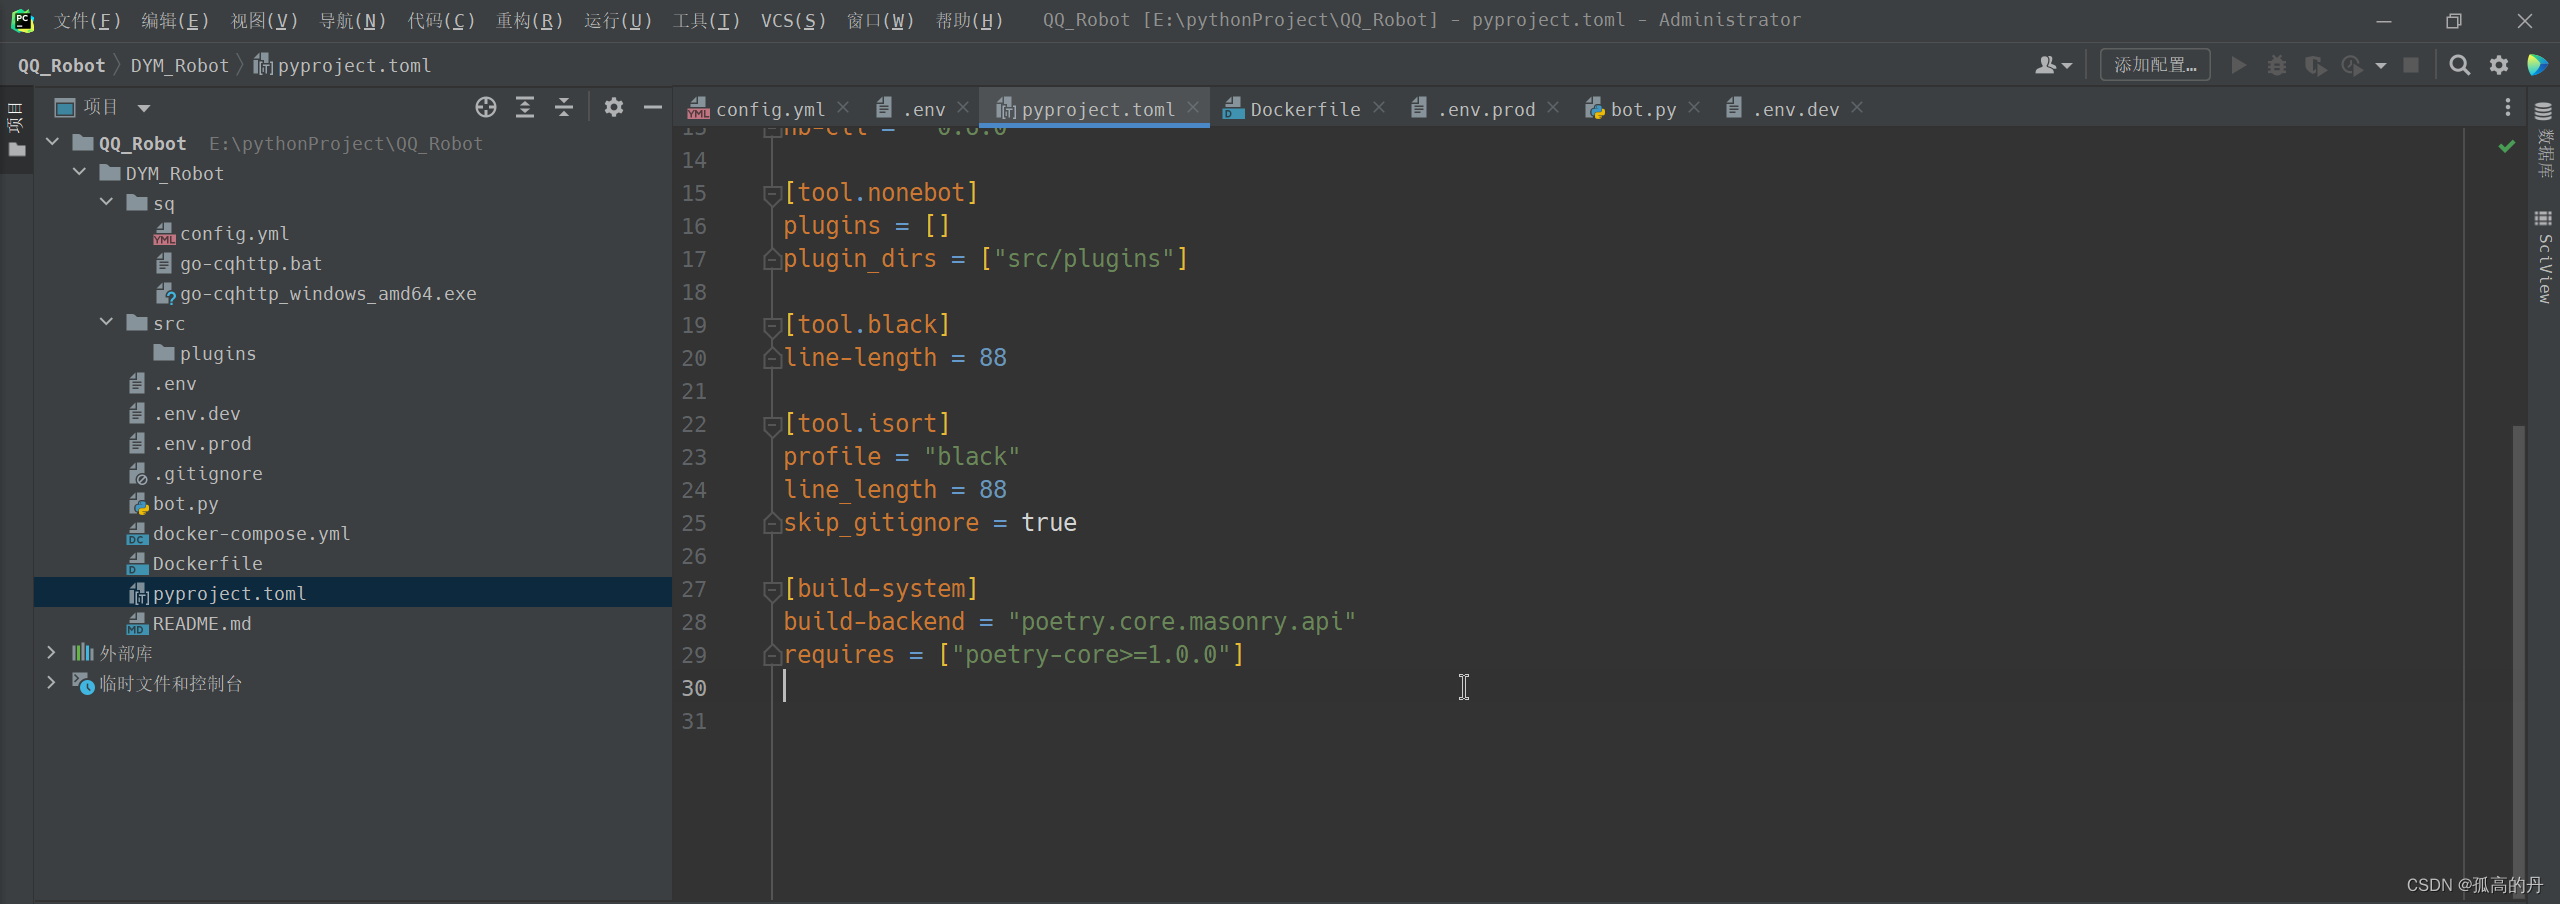Open the user account icon menu
The image size is (2560, 904).
(x=2053, y=66)
